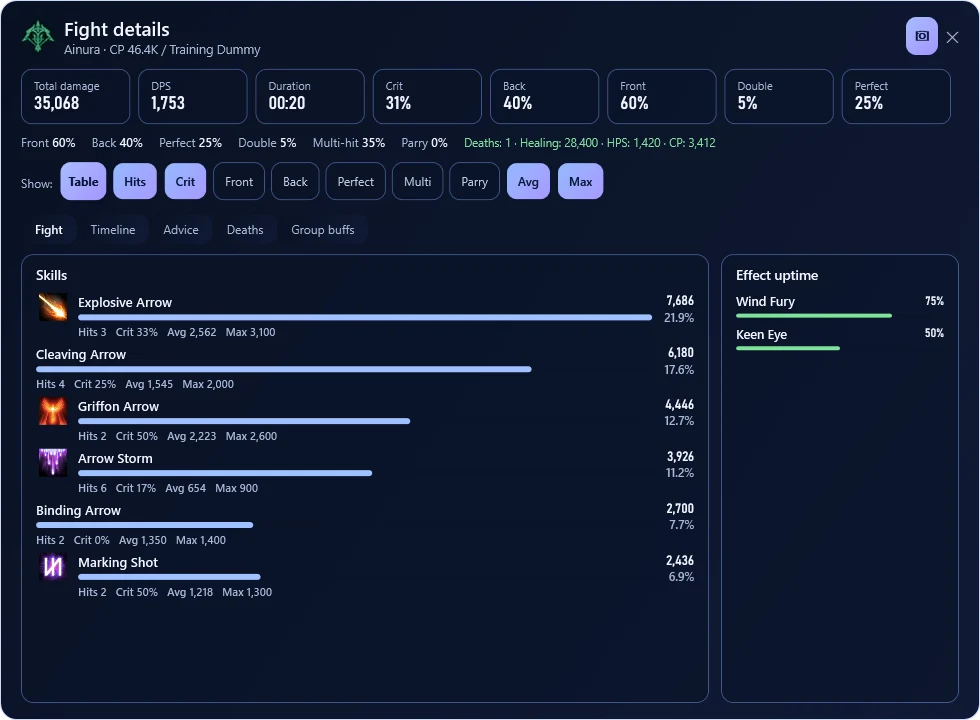Click the Binding Arrow skill name
The height and width of the screenshot is (720, 980).
[x=78, y=511]
